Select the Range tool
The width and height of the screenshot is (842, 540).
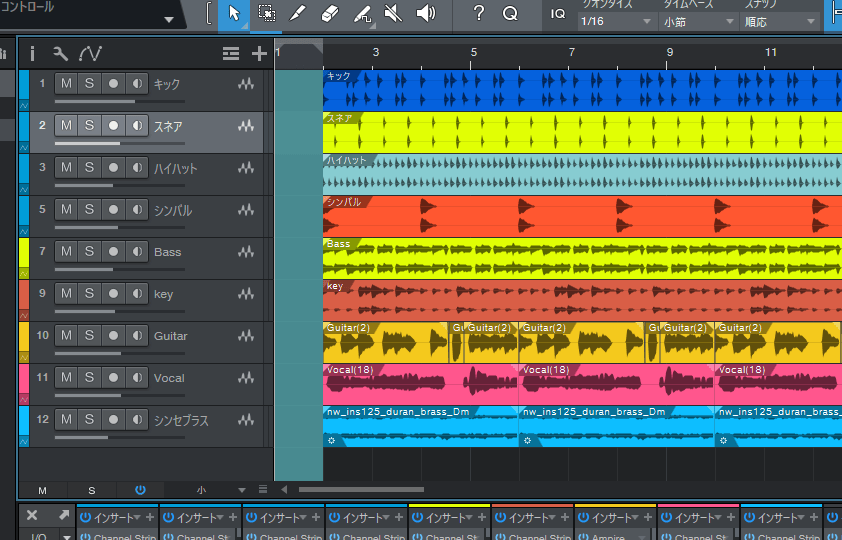click(266, 14)
